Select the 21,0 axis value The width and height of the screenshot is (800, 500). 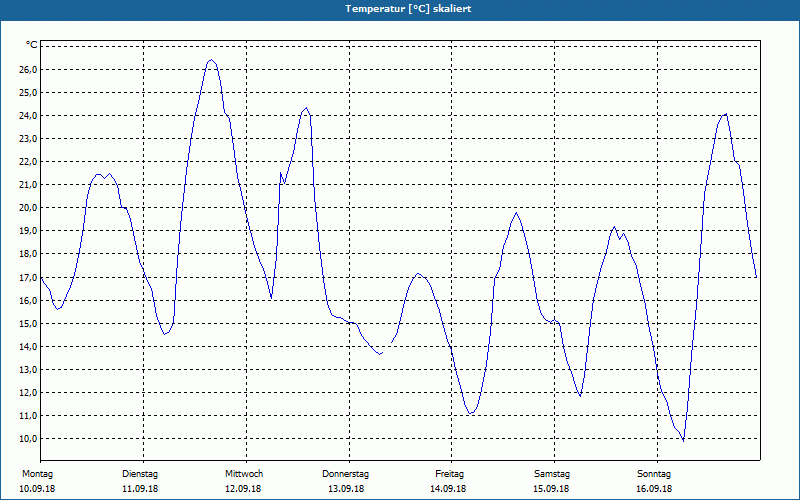[x=28, y=185]
